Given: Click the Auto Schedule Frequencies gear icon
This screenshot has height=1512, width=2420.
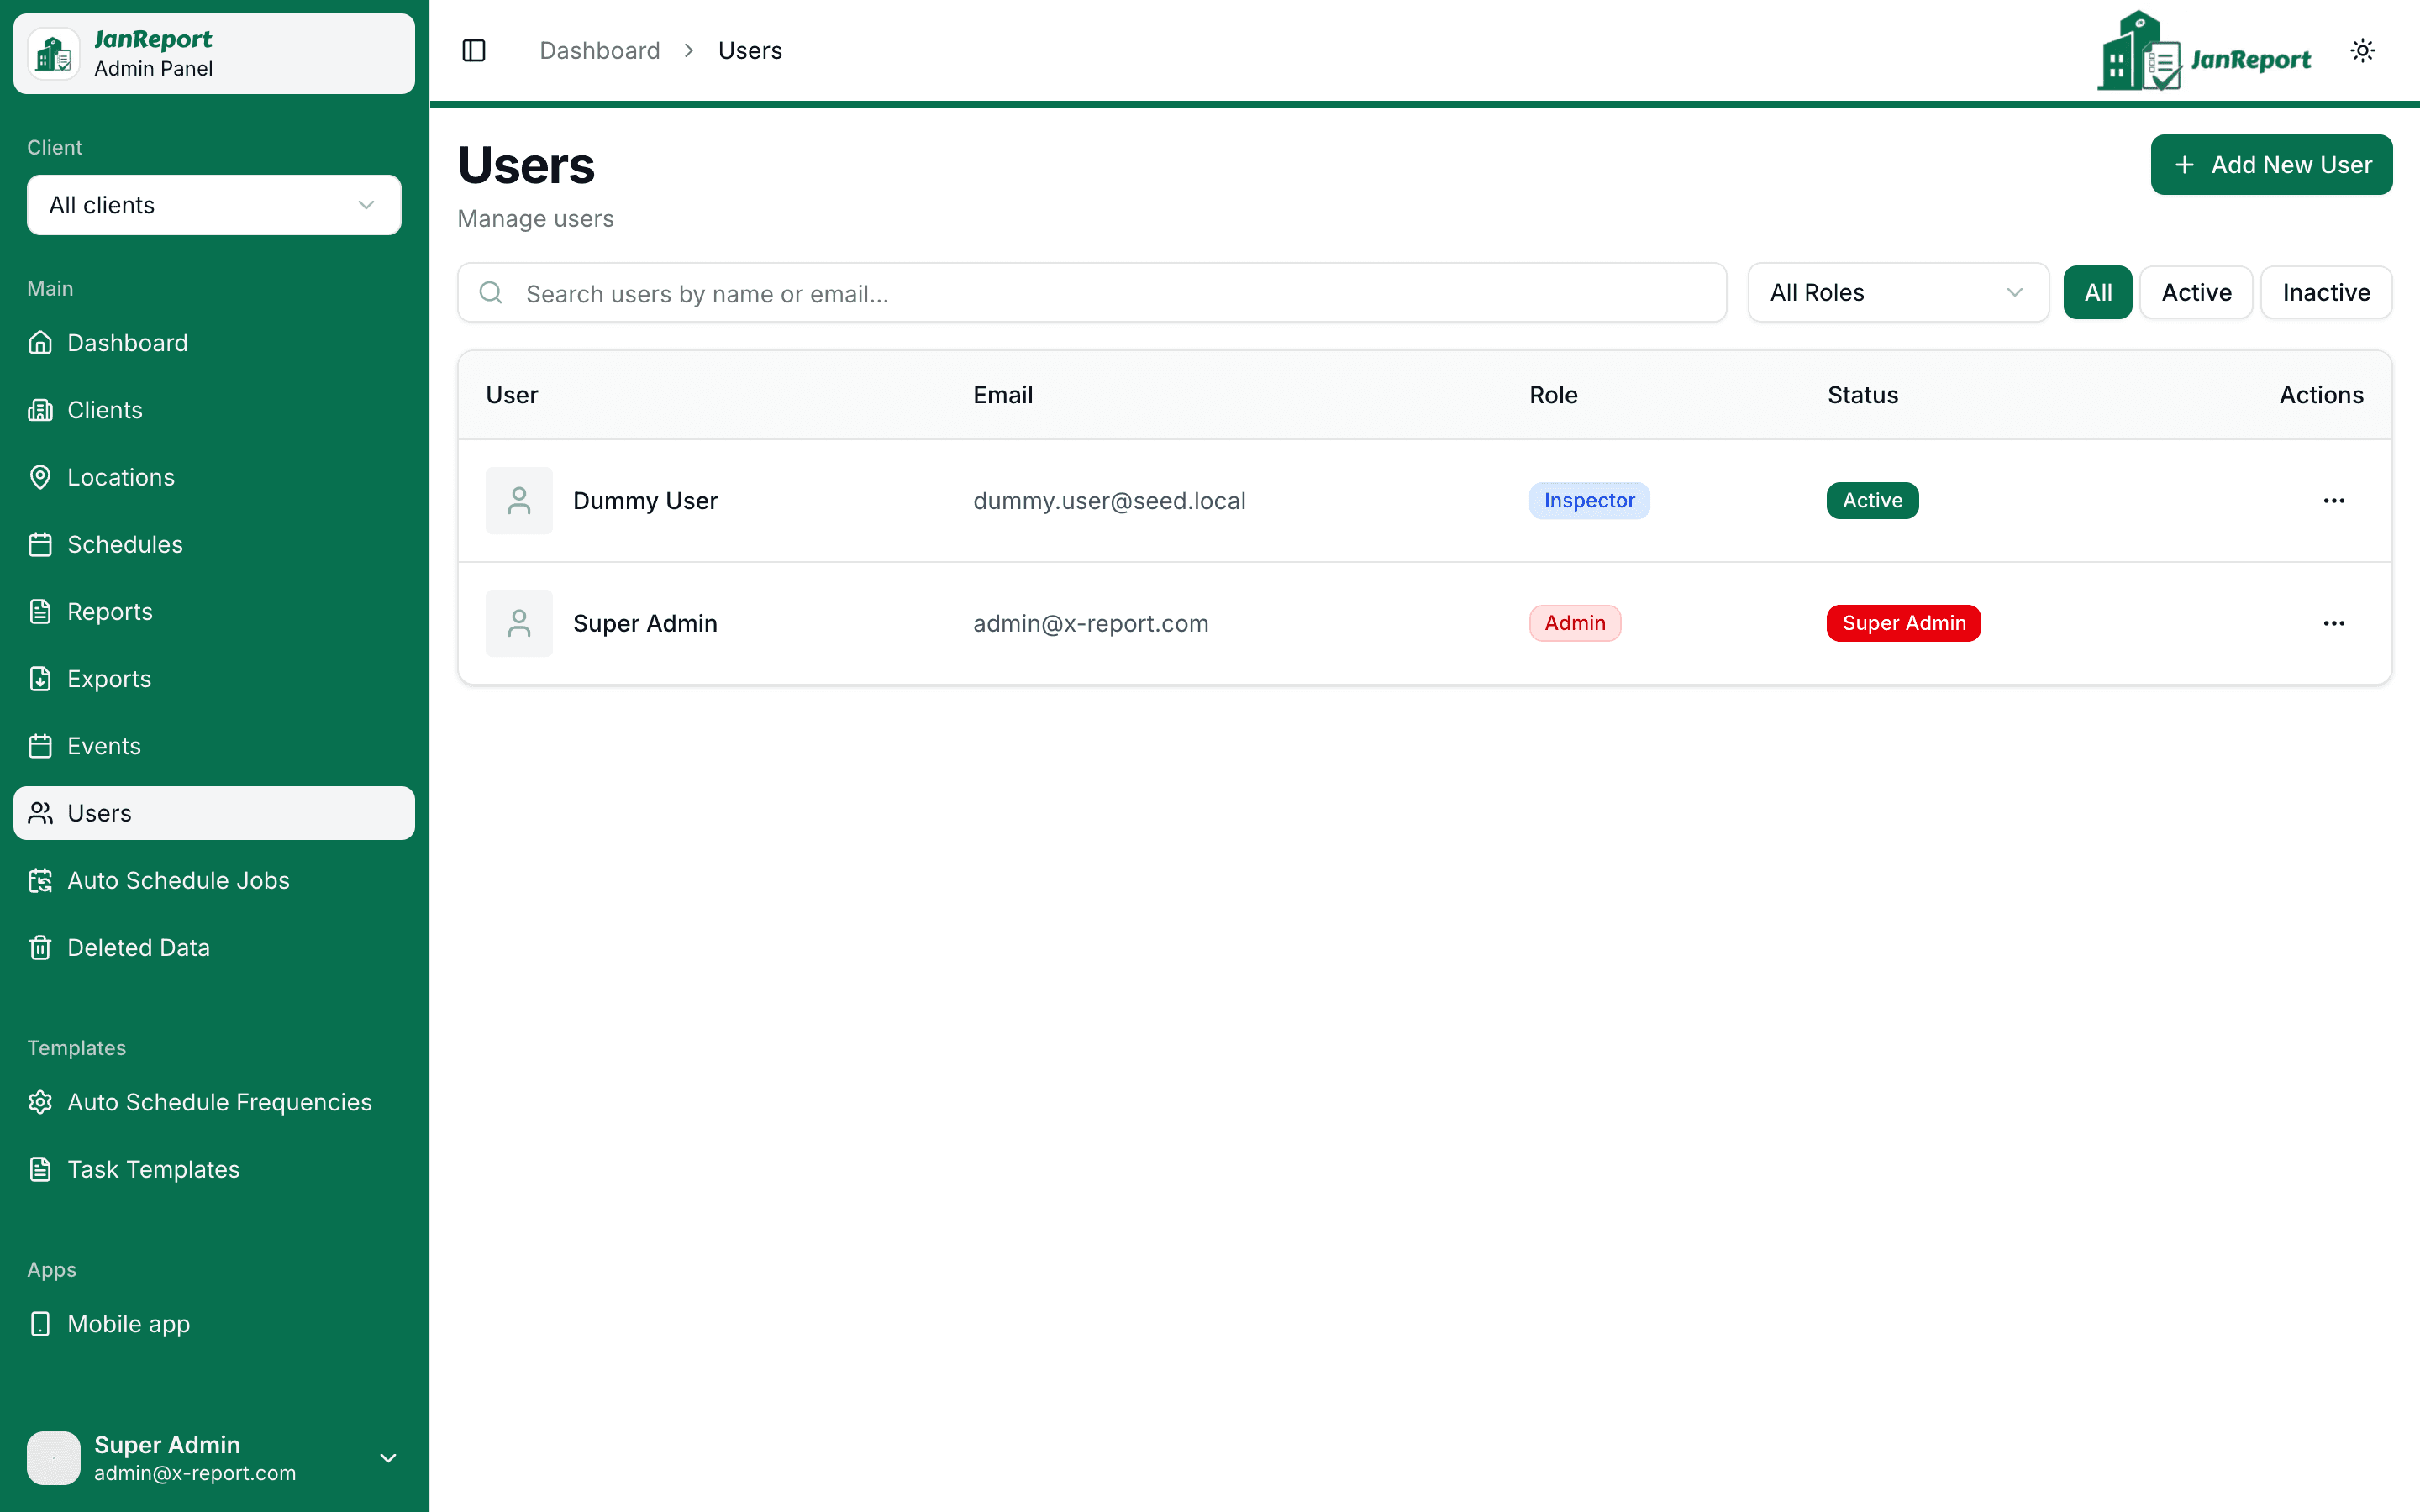Looking at the screenshot, I should [x=40, y=1102].
